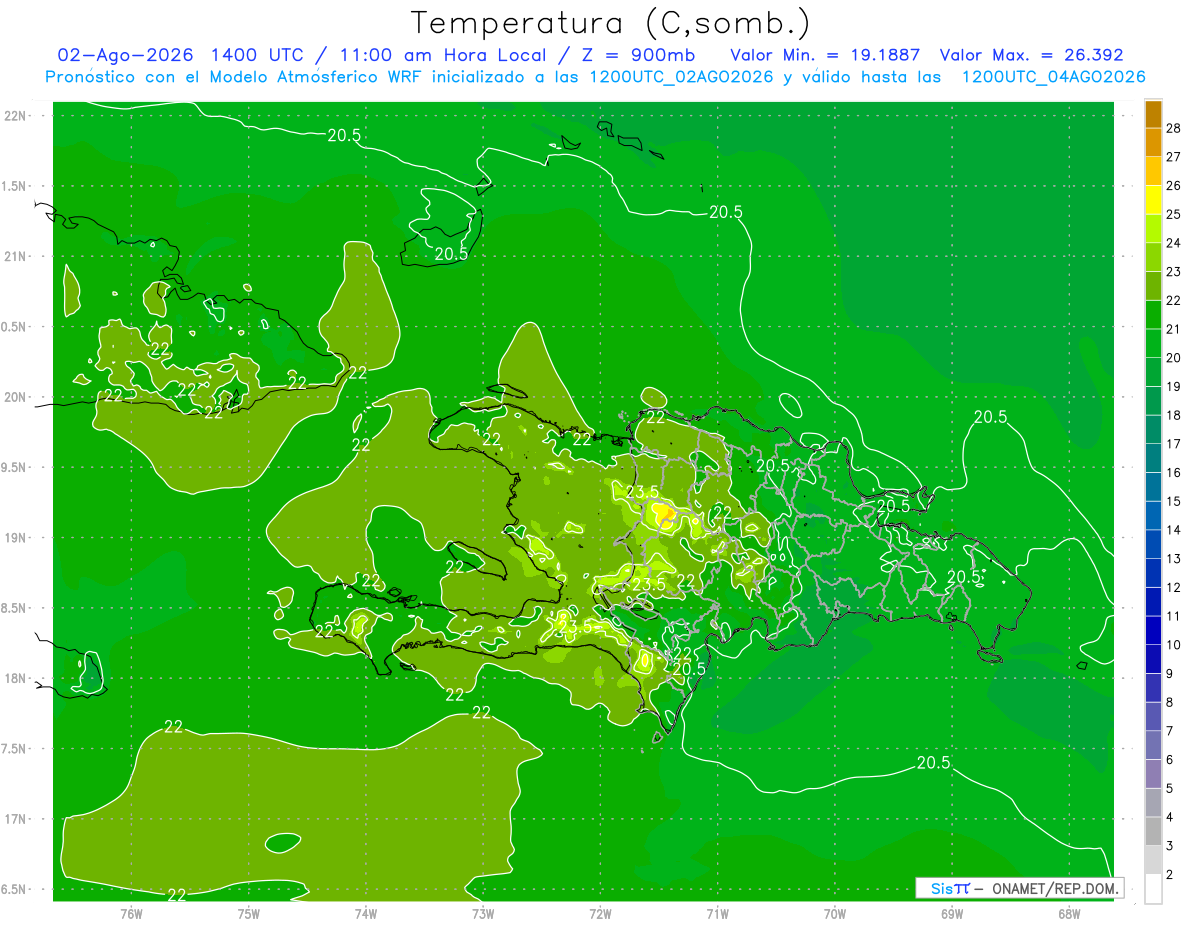Click legend value "28"
This screenshot has height=927, width=1200.
[1174, 128]
